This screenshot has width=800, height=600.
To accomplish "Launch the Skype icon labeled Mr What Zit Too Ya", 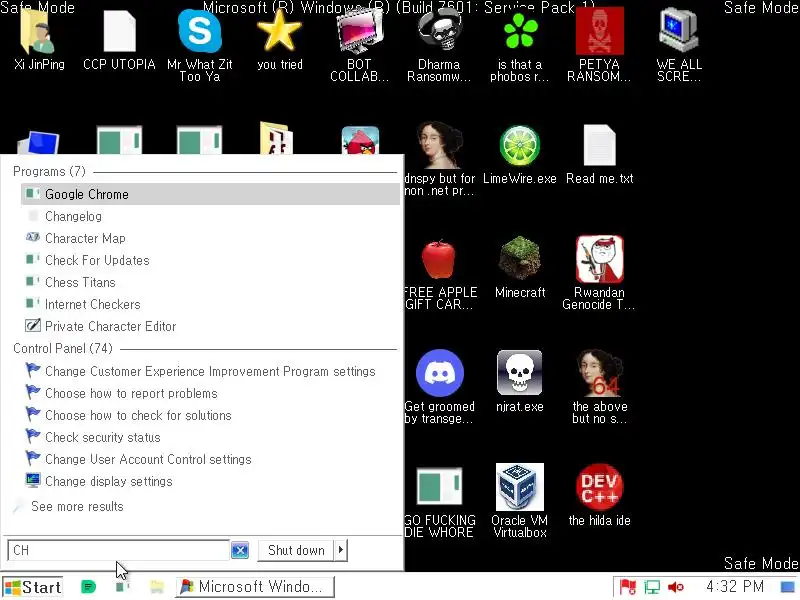I will pos(199,32).
